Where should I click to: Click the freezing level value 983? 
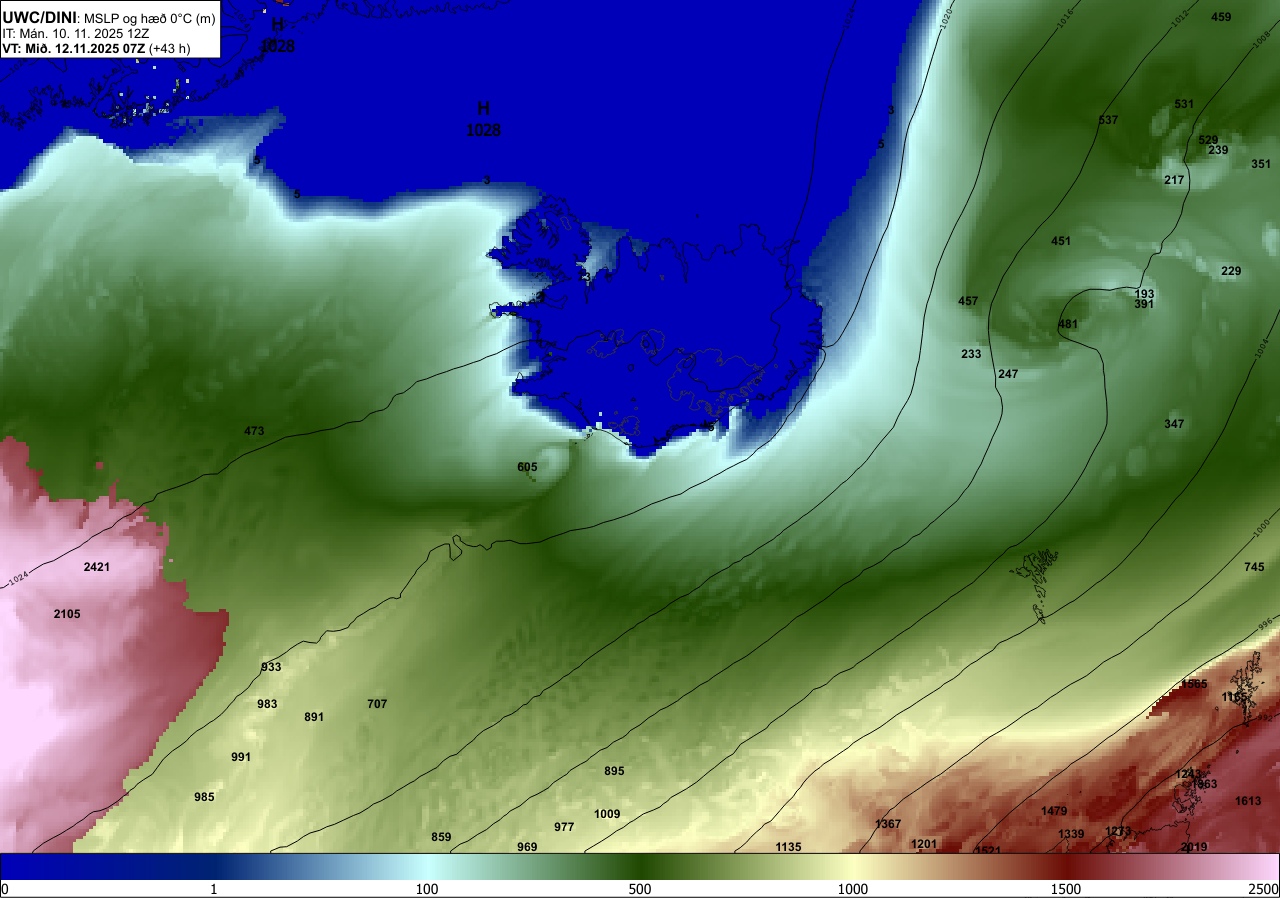(267, 704)
